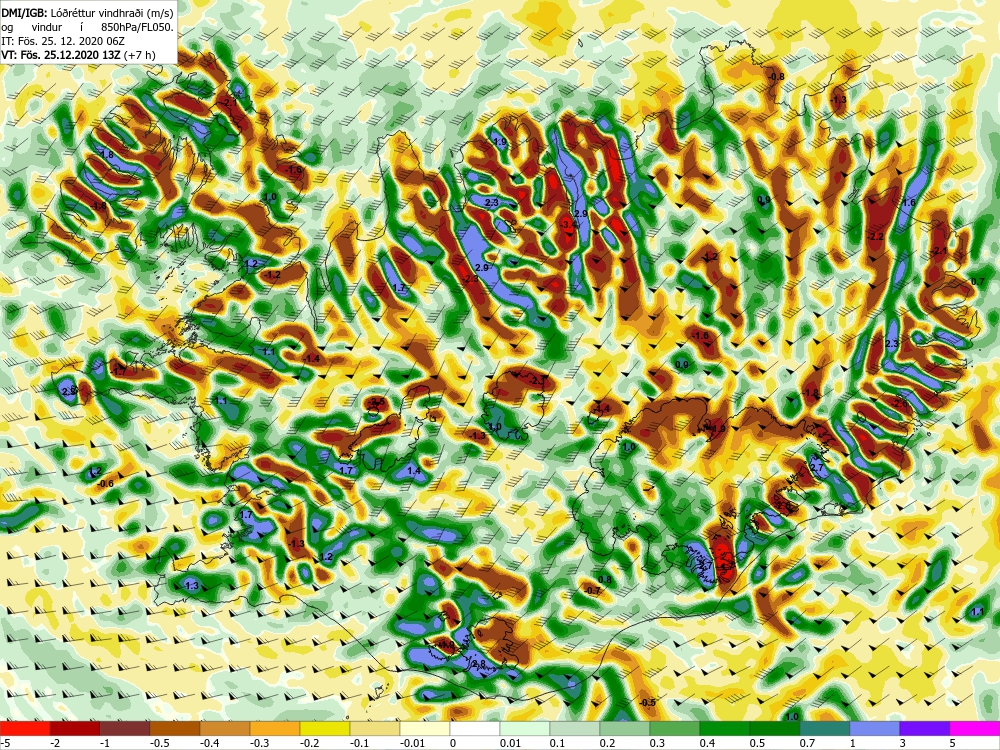Click the legend swatch between 0.2 and 0.3
The image size is (1000, 750).
tap(625, 728)
